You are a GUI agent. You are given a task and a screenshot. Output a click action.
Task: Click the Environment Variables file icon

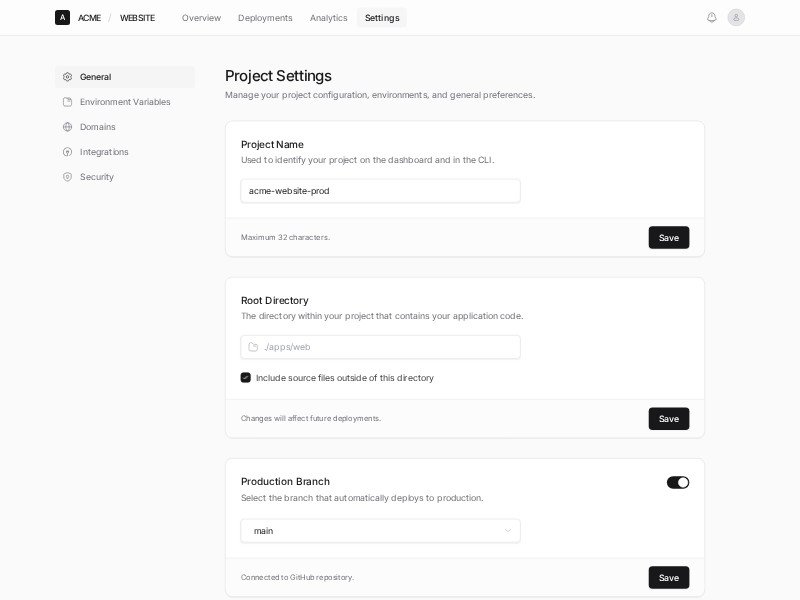coord(68,102)
